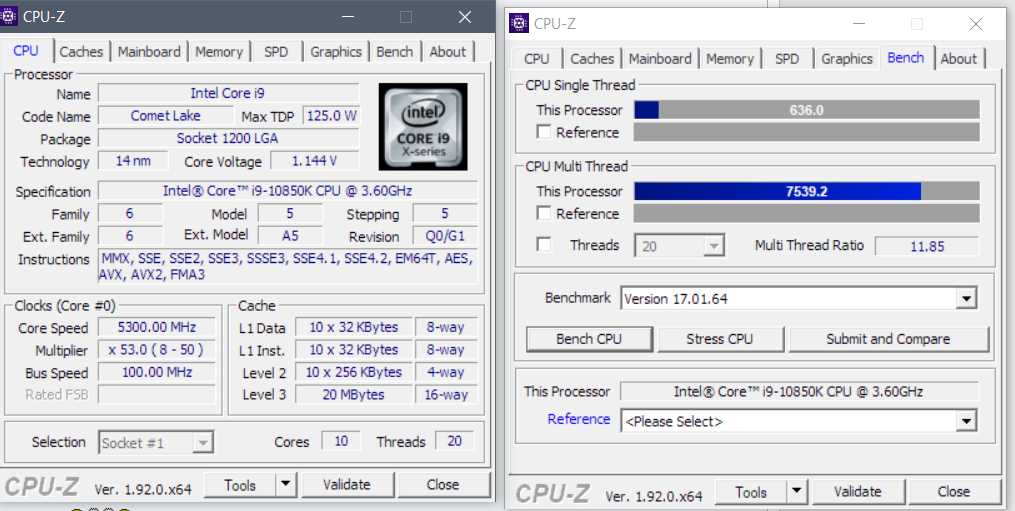Click the Code Name value Comet Lake
This screenshot has width=1015, height=511.
(x=166, y=116)
